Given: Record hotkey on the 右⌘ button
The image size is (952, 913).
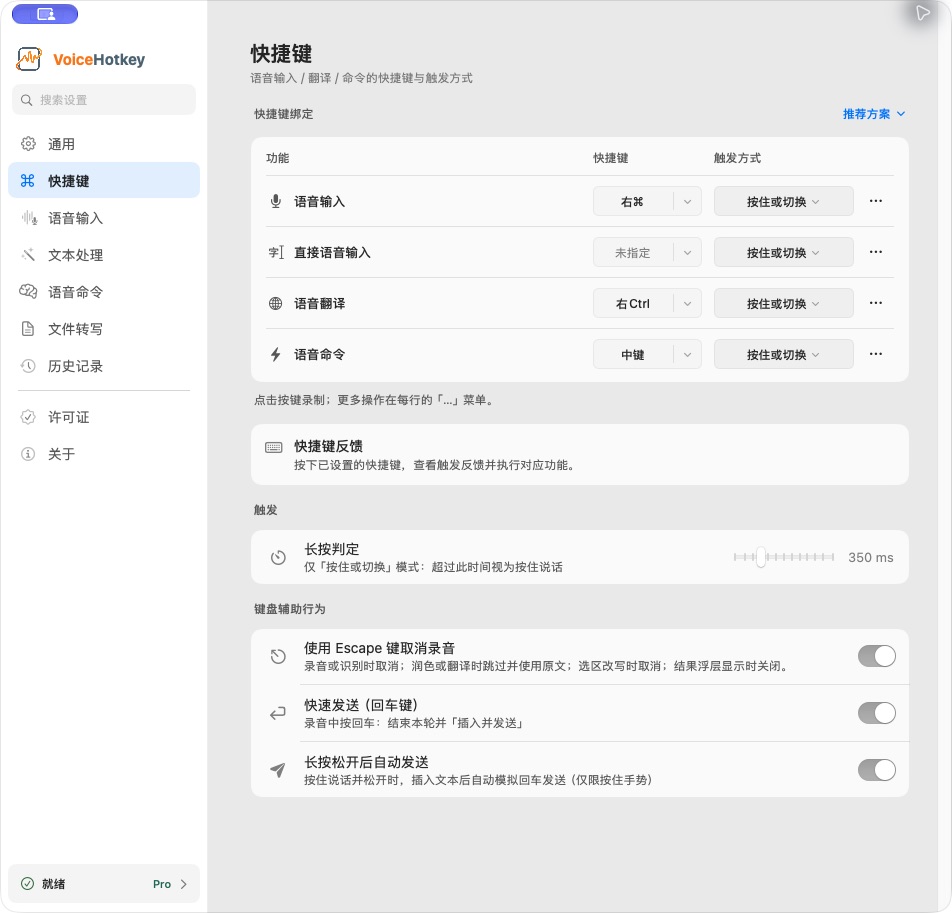Looking at the screenshot, I should click(633, 202).
